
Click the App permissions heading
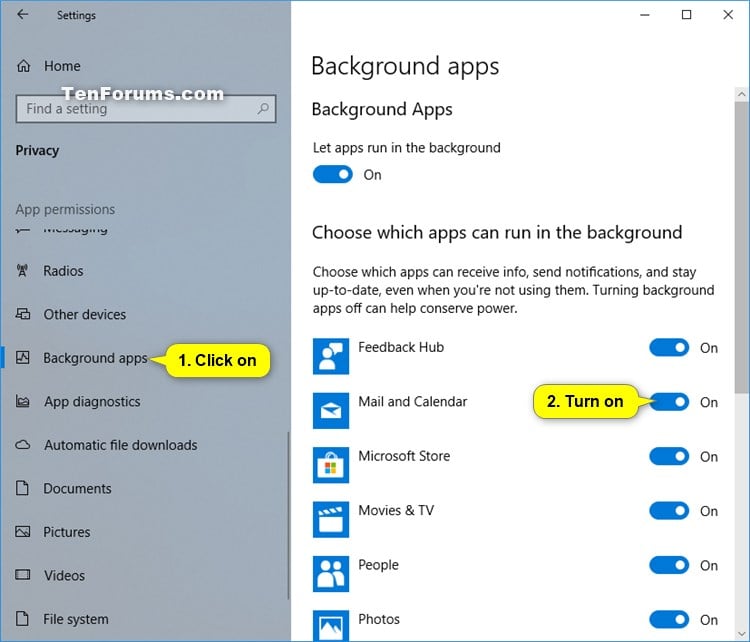(x=65, y=210)
